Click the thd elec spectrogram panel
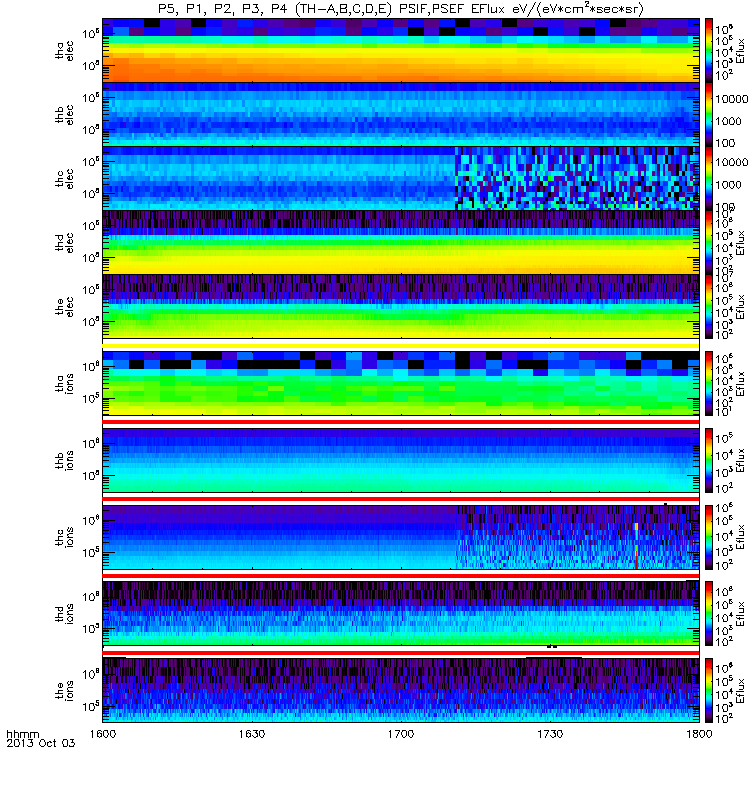The height and width of the screenshot is (800, 750). coord(401,242)
